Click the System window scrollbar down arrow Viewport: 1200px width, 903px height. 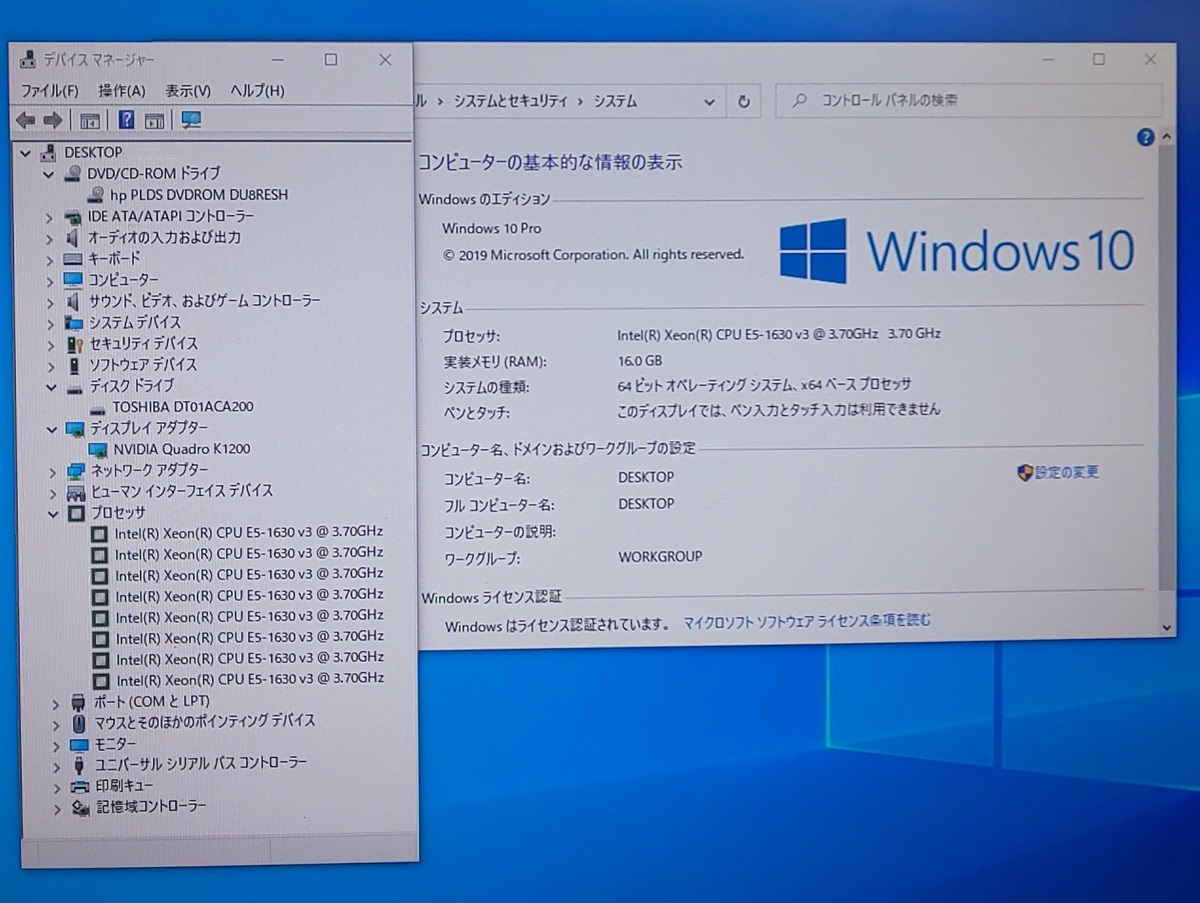pyautogui.click(x=1167, y=627)
